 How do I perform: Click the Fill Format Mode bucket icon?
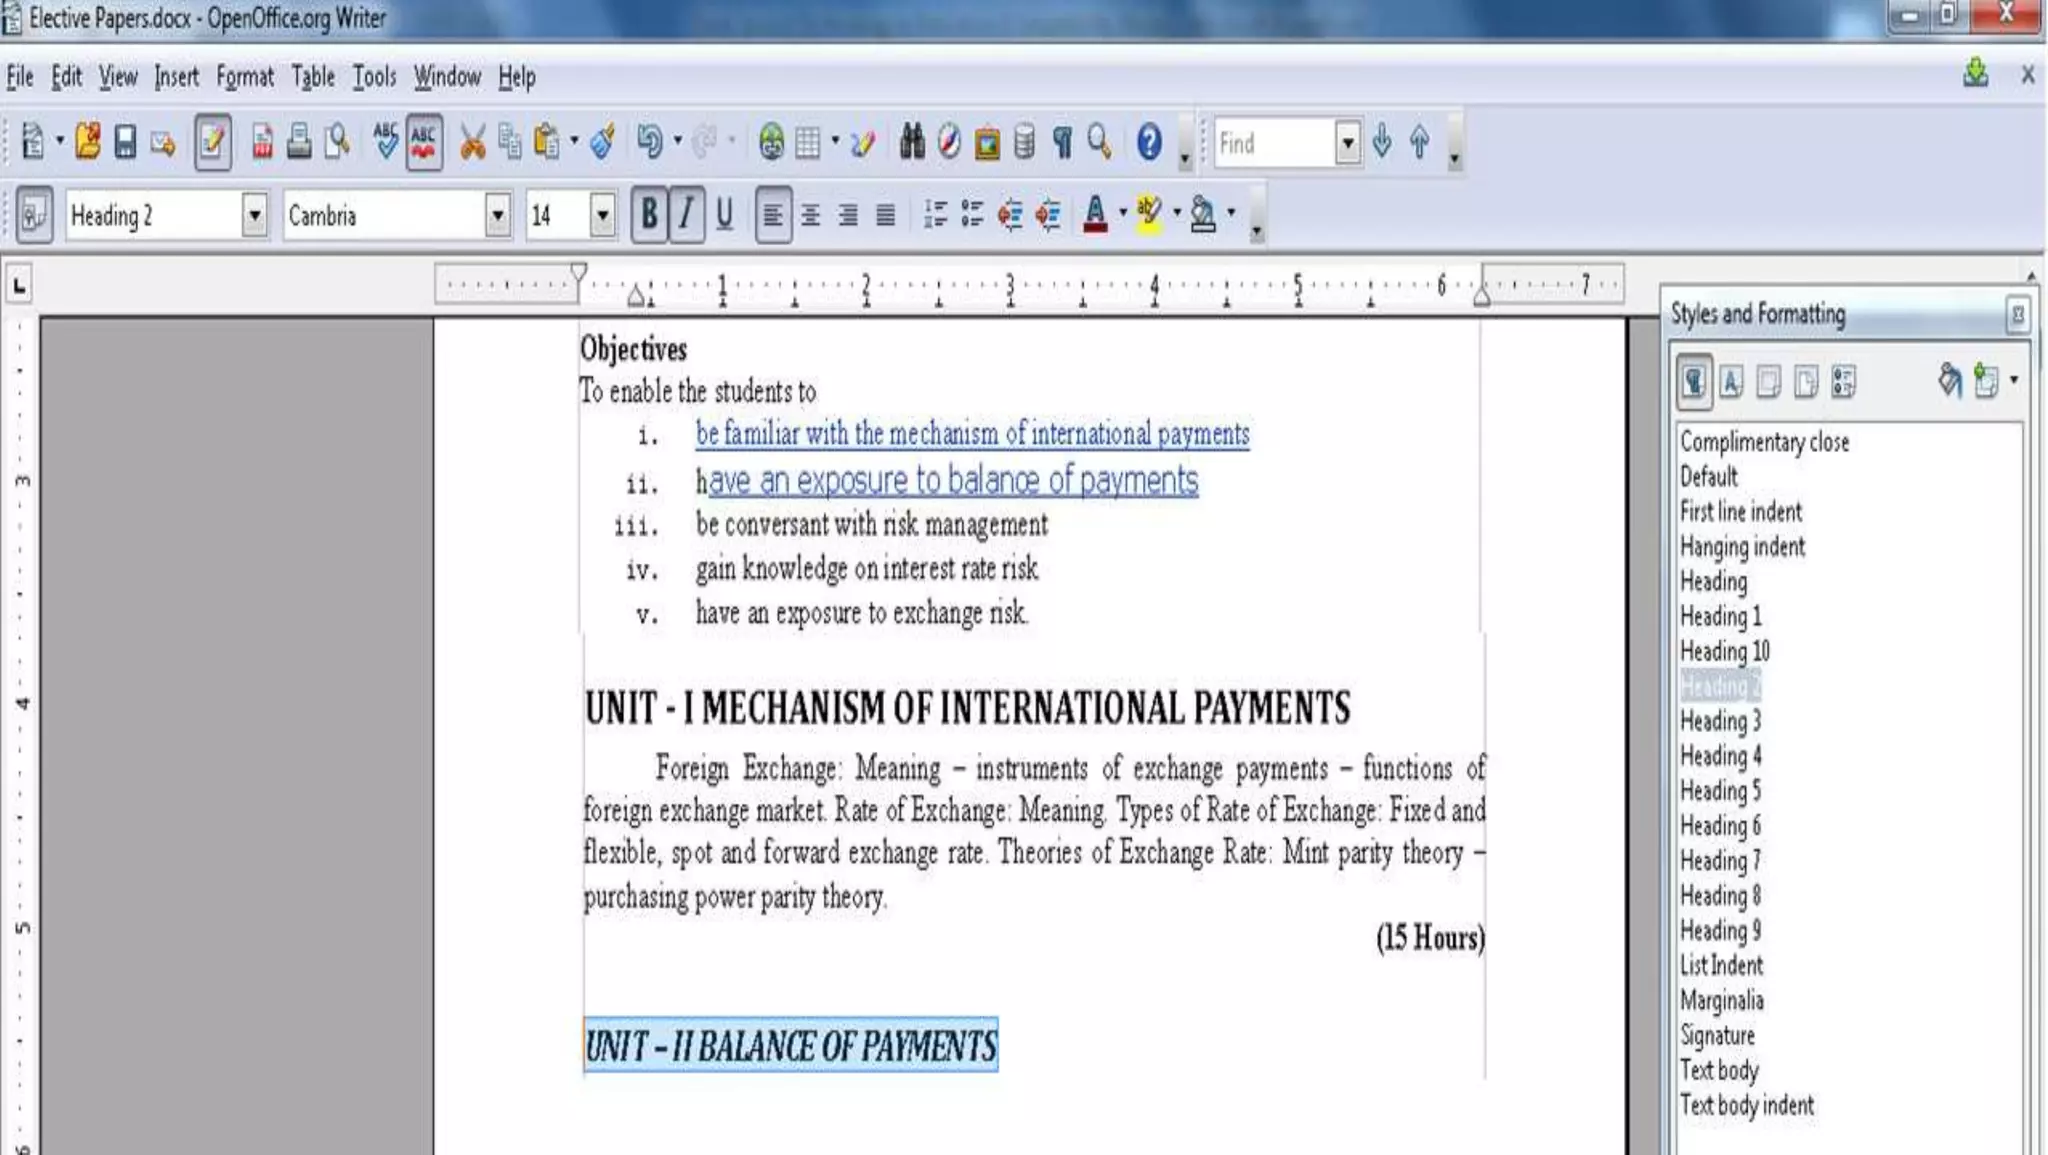coord(1949,381)
